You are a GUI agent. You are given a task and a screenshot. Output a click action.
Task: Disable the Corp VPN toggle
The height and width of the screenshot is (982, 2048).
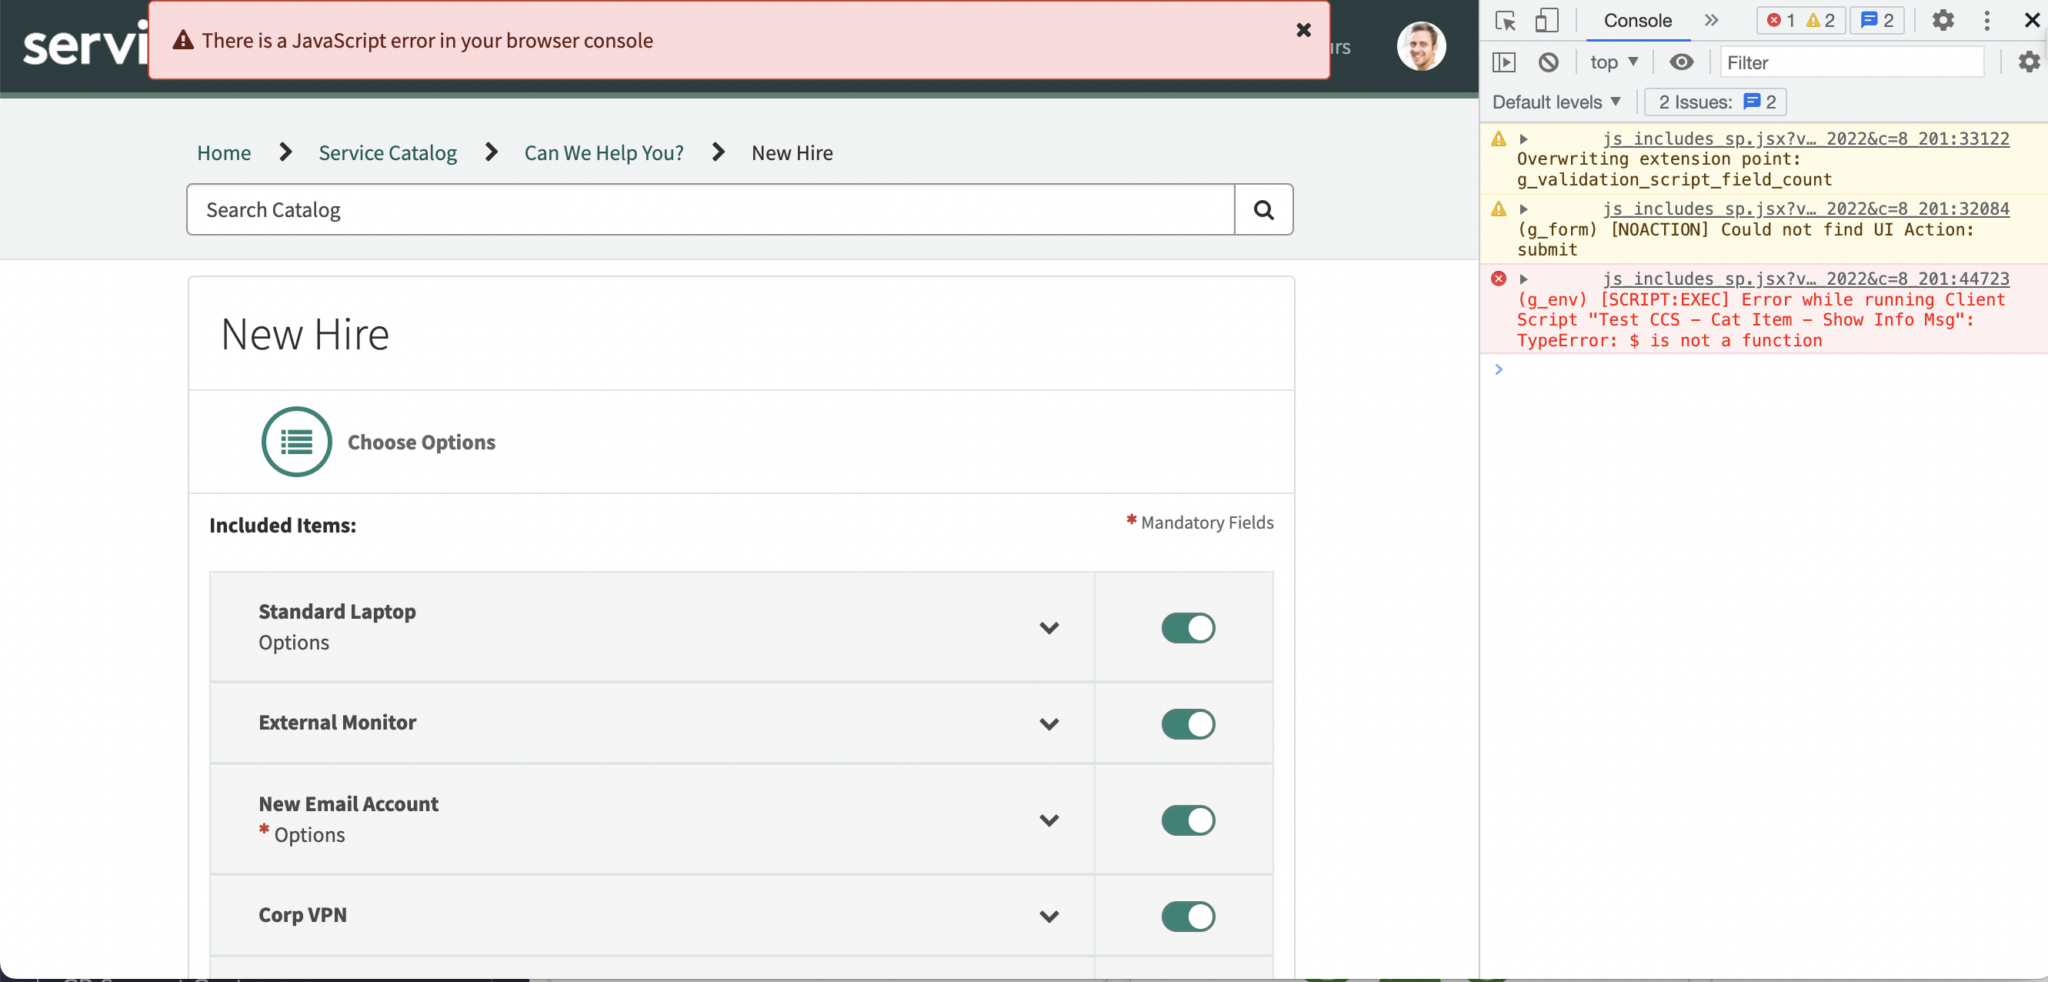click(1188, 915)
